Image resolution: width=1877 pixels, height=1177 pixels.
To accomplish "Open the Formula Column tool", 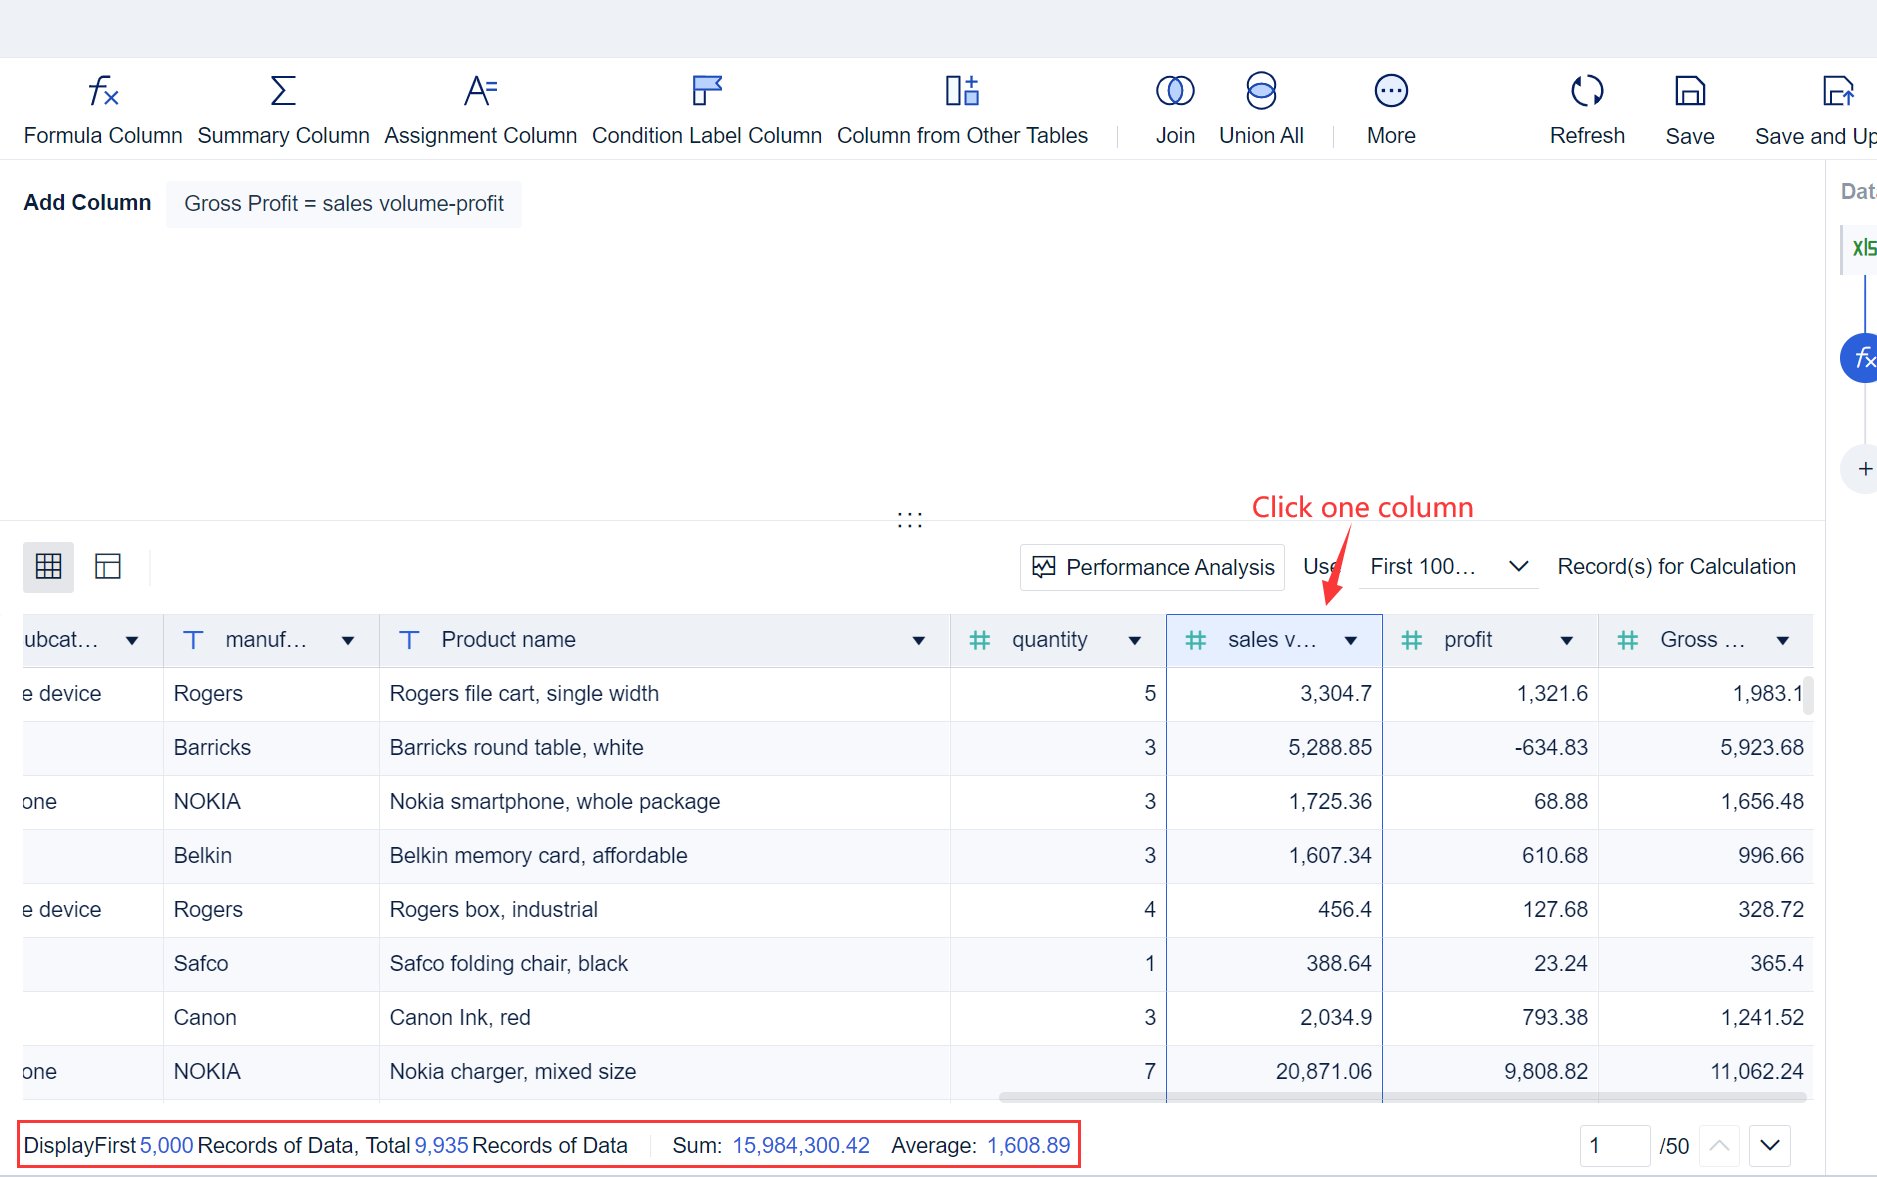I will pyautogui.click(x=103, y=110).
